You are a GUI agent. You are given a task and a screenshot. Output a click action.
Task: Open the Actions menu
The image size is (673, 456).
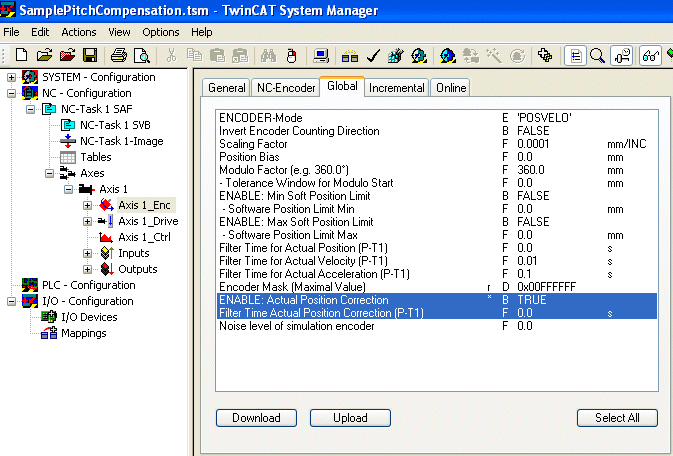pos(79,32)
